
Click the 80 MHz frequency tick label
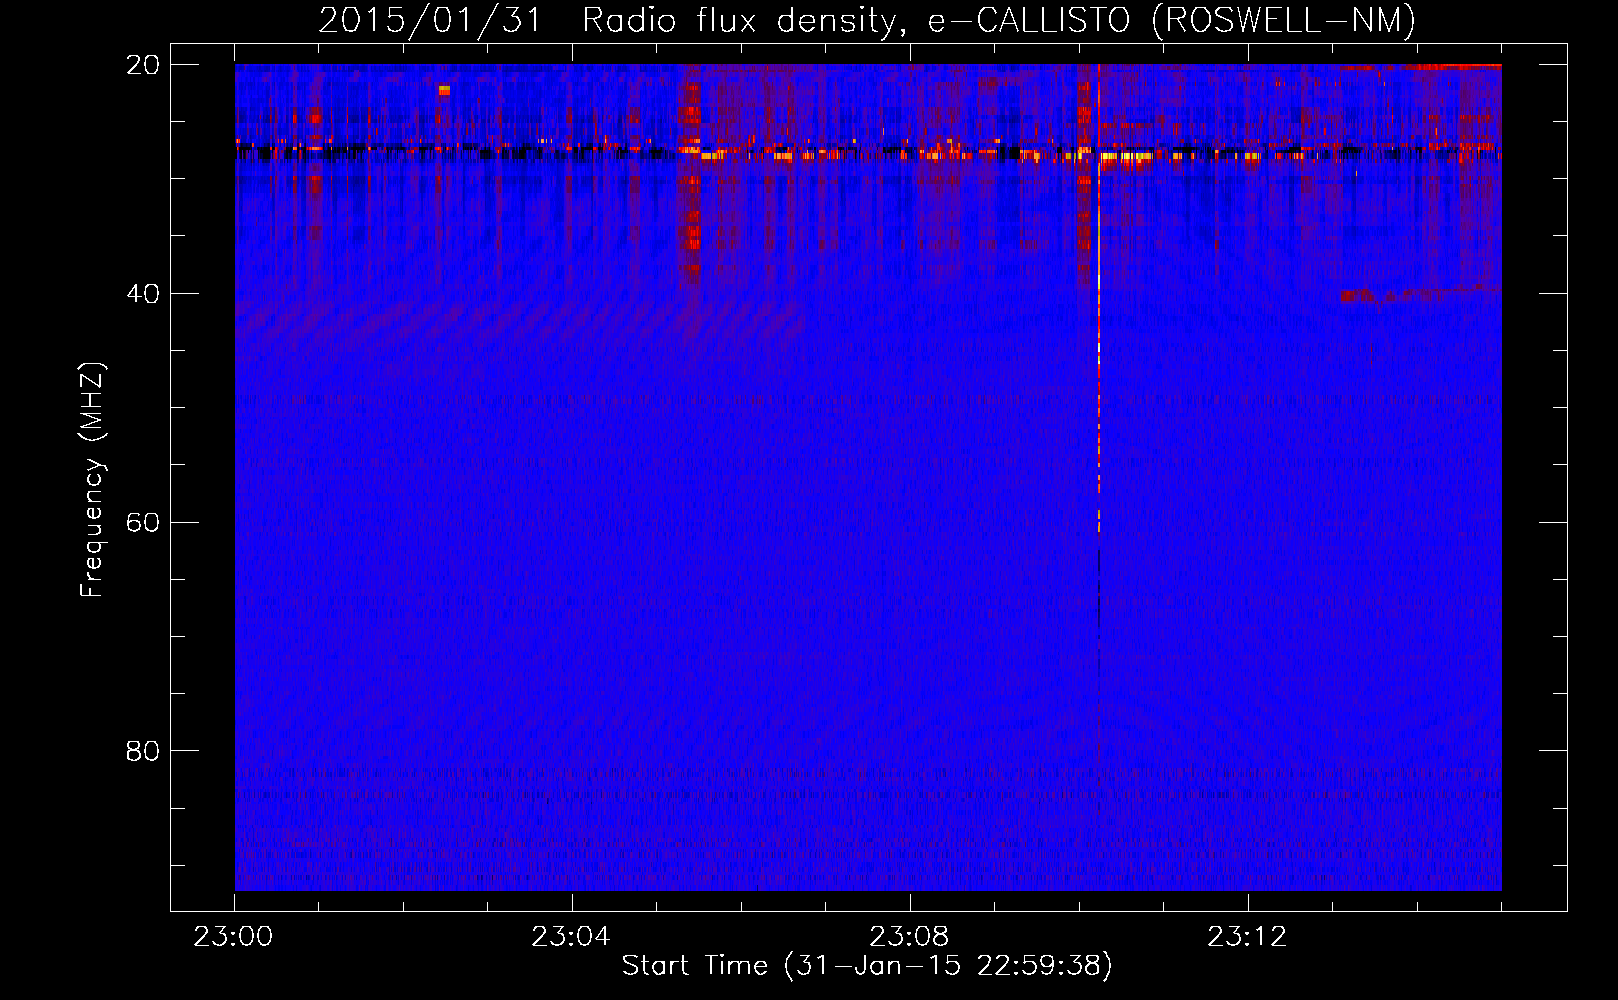(x=144, y=750)
